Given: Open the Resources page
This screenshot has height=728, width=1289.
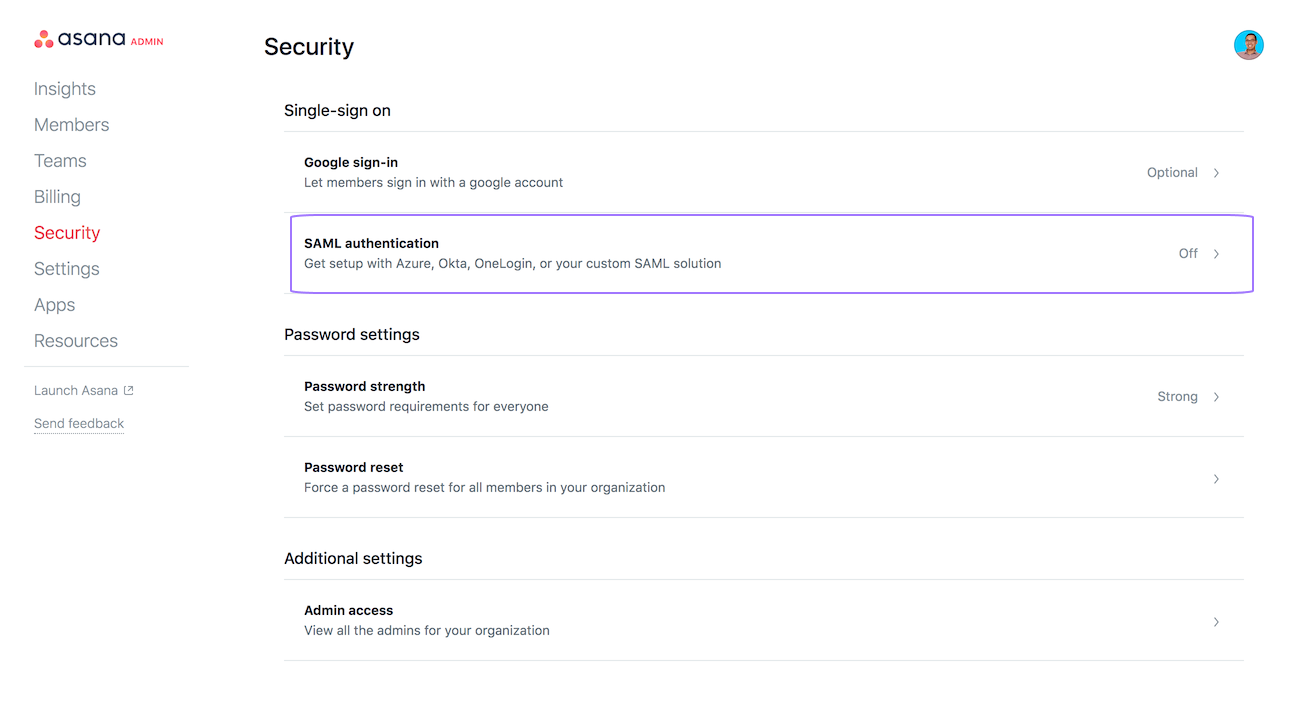Looking at the screenshot, I should pos(76,341).
